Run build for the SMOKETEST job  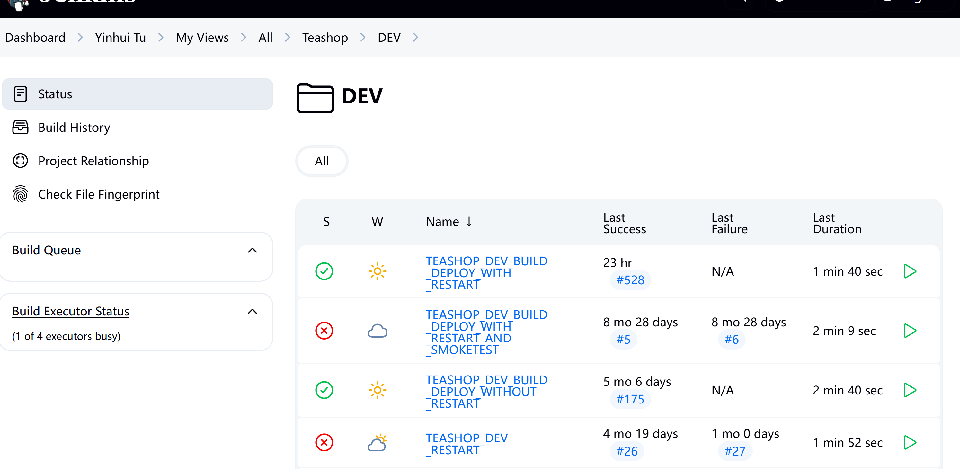910,331
